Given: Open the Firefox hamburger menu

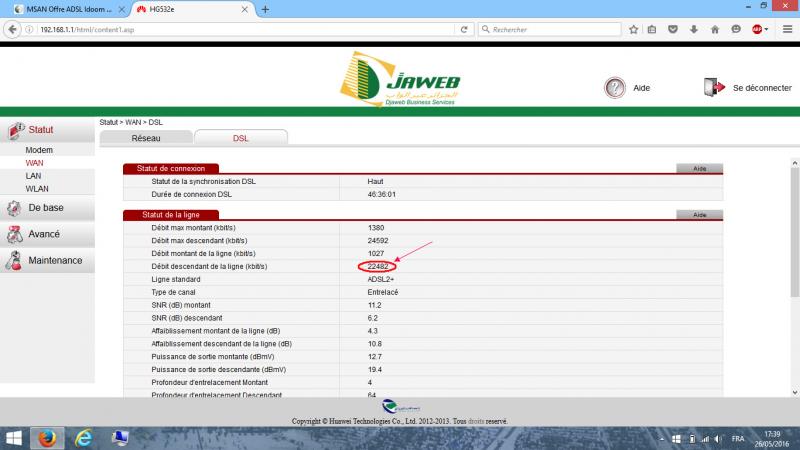Looking at the screenshot, I should click(787, 29).
